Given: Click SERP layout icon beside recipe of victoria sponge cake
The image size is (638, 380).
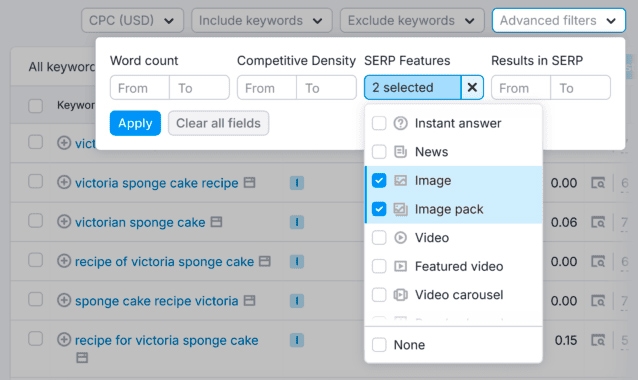Looking at the screenshot, I should tap(265, 261).
